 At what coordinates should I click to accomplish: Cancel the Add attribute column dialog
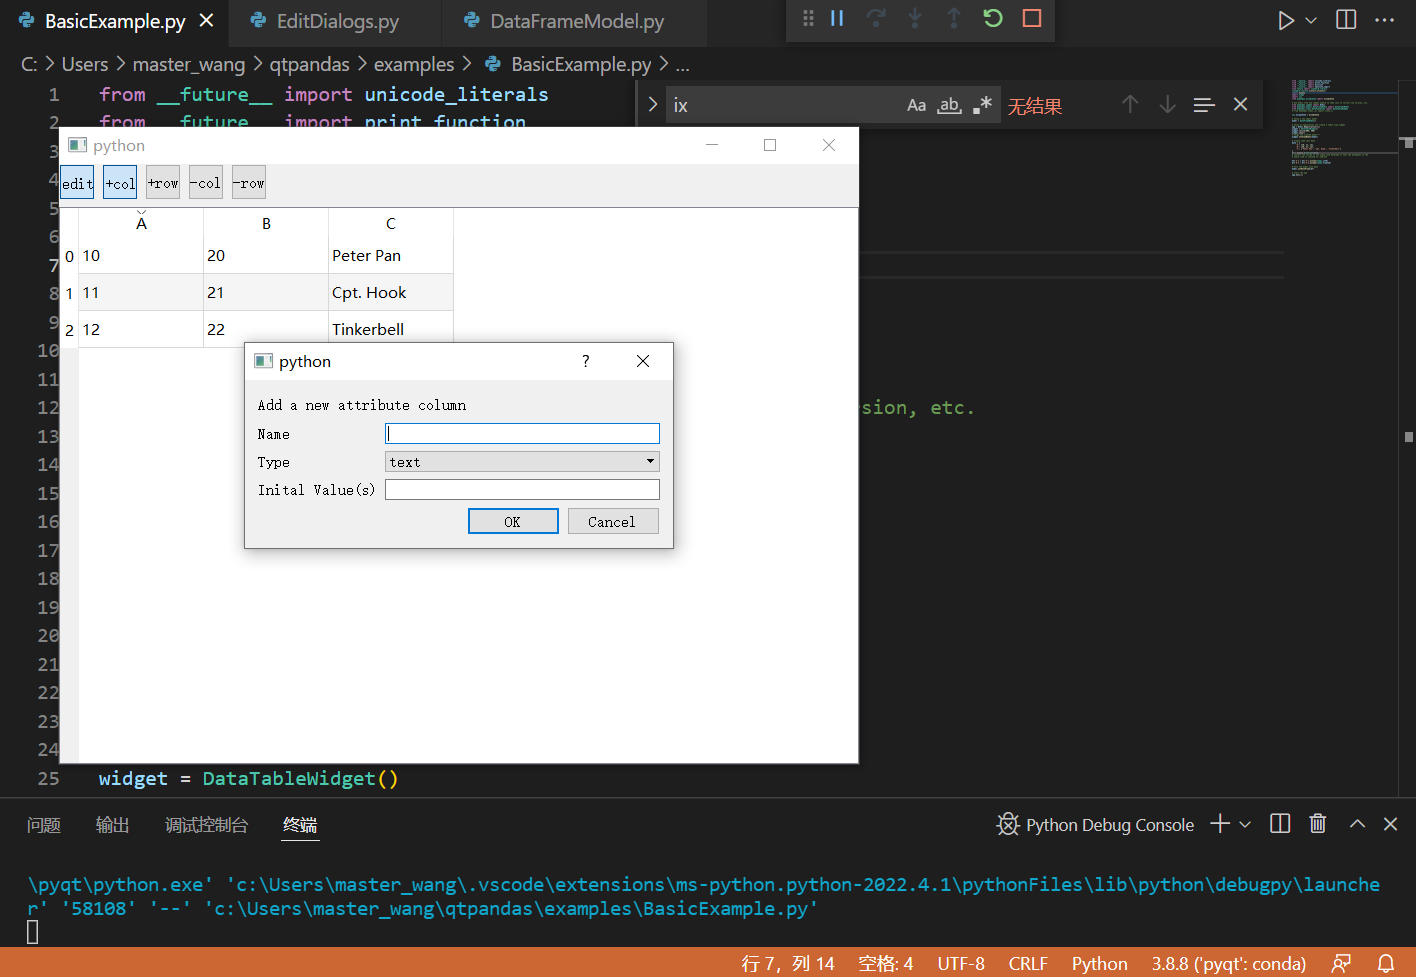(x=613, y=521)
